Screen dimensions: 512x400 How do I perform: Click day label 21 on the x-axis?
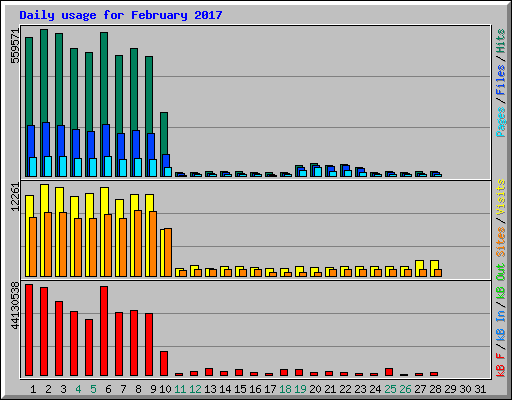(330, 389)
